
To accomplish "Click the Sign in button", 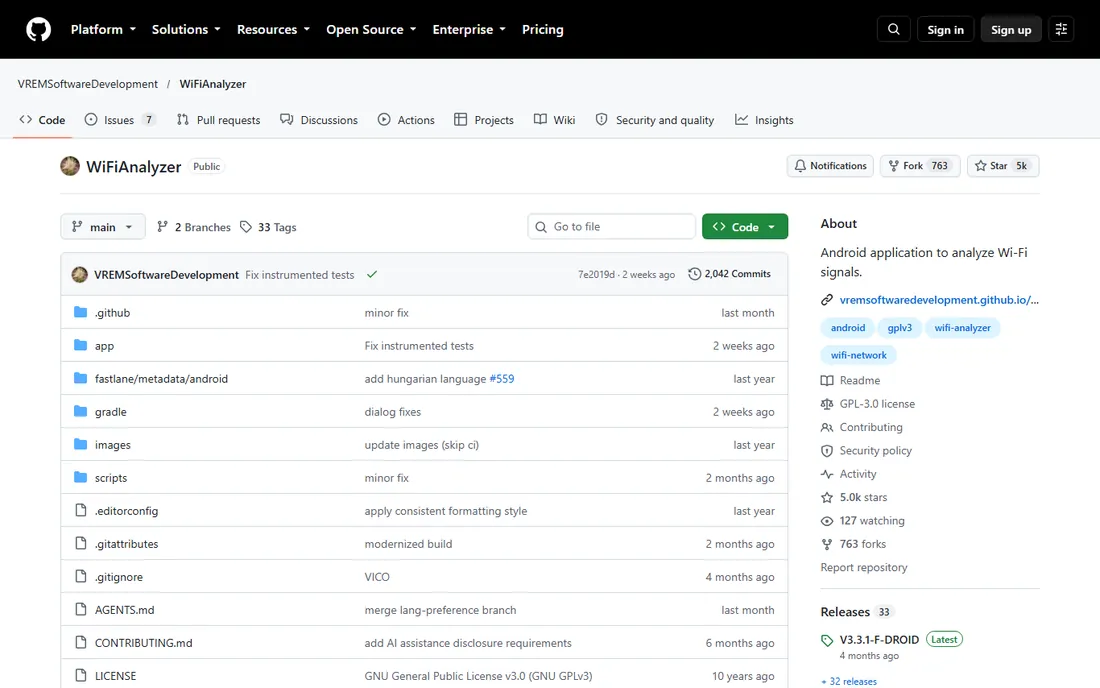I will click(x=945, y=29).
